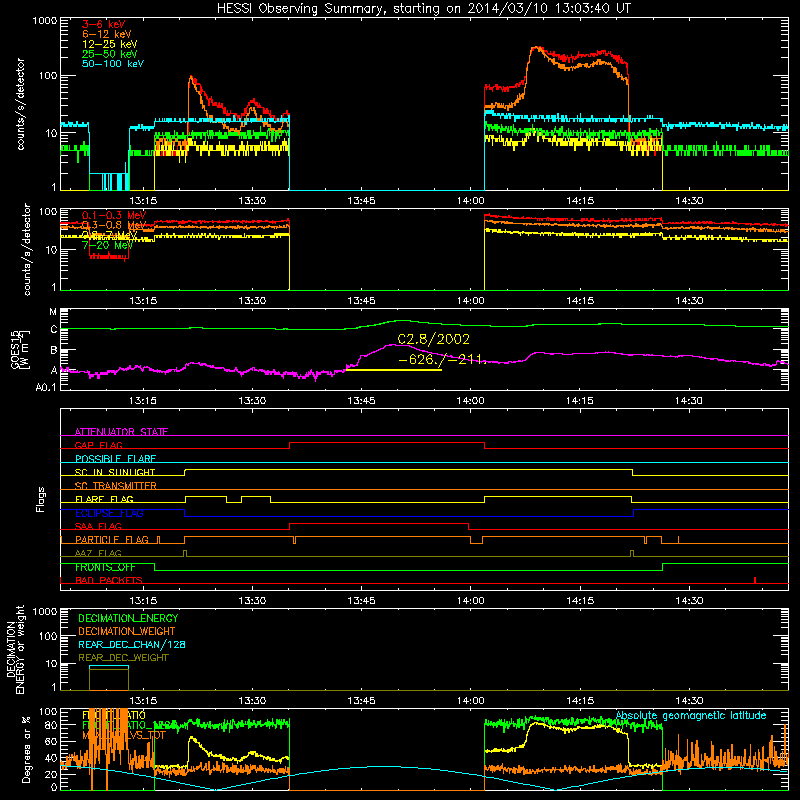Image resolution: width=800 pixels, height=800 pixels.
Task: Click the 7-20 MeV legend label
Action: 107,245
